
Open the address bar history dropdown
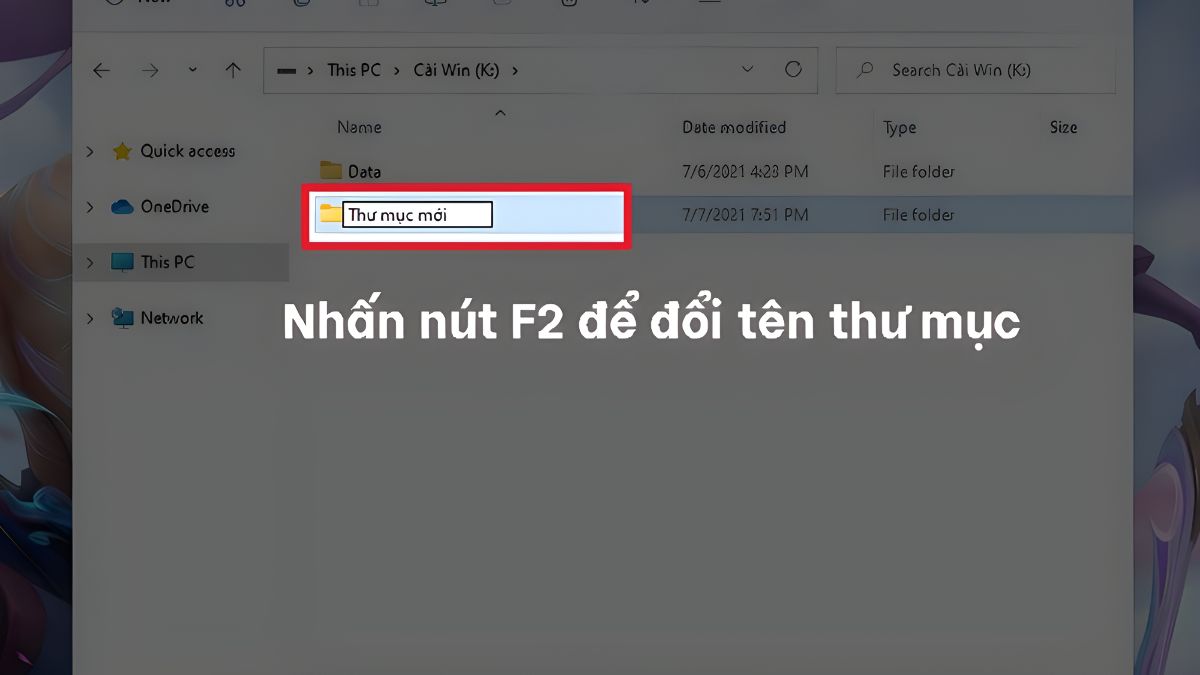747,70
